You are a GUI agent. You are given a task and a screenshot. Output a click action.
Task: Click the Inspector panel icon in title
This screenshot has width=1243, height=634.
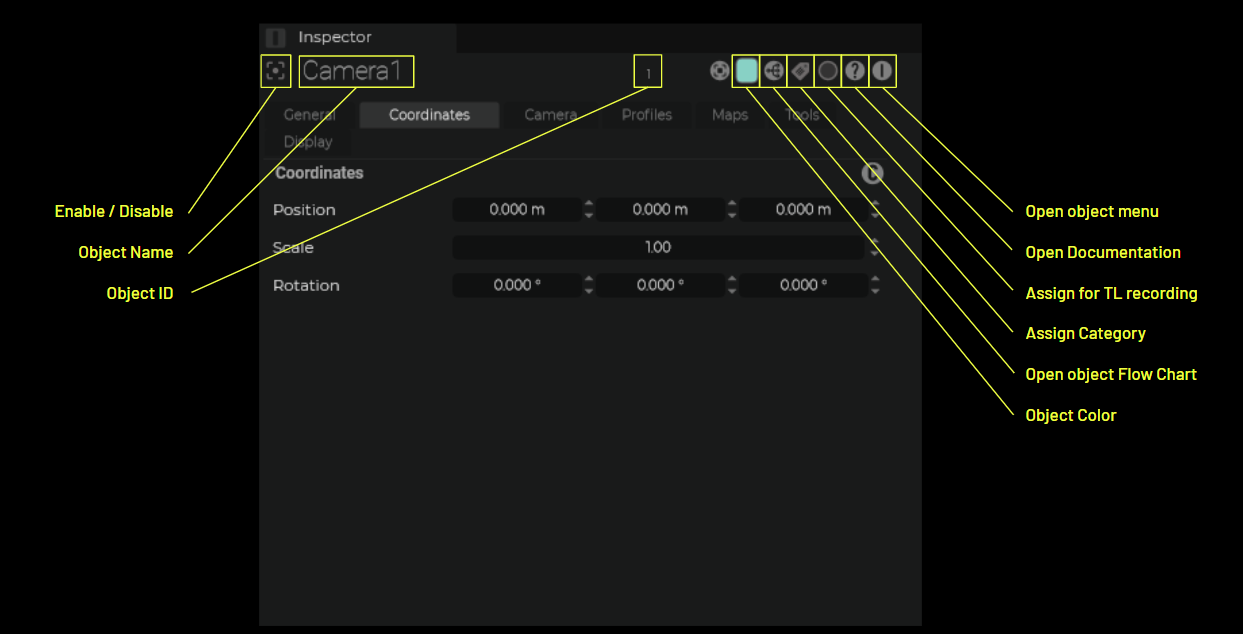(x=276, y=38)
